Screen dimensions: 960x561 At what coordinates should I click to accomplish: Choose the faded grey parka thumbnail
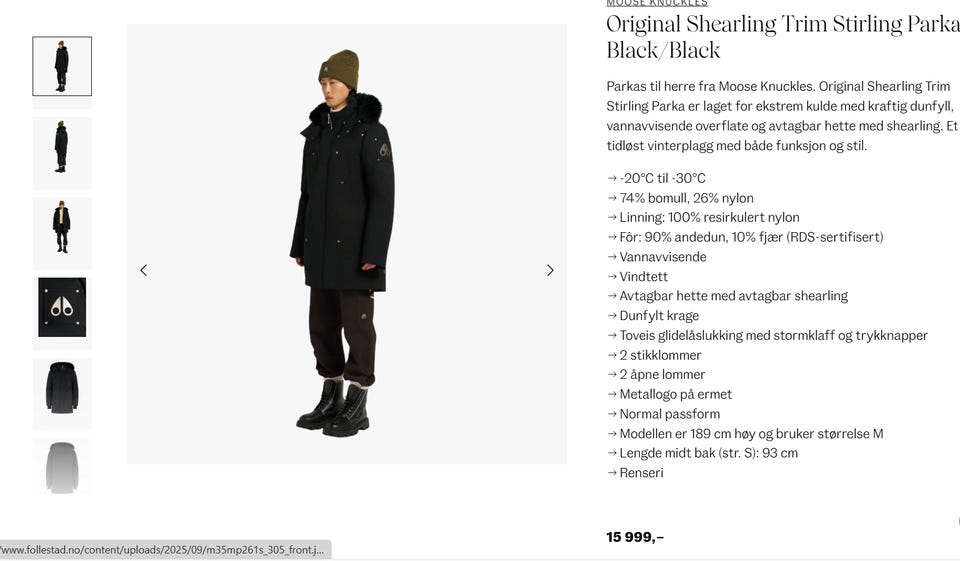62,469
